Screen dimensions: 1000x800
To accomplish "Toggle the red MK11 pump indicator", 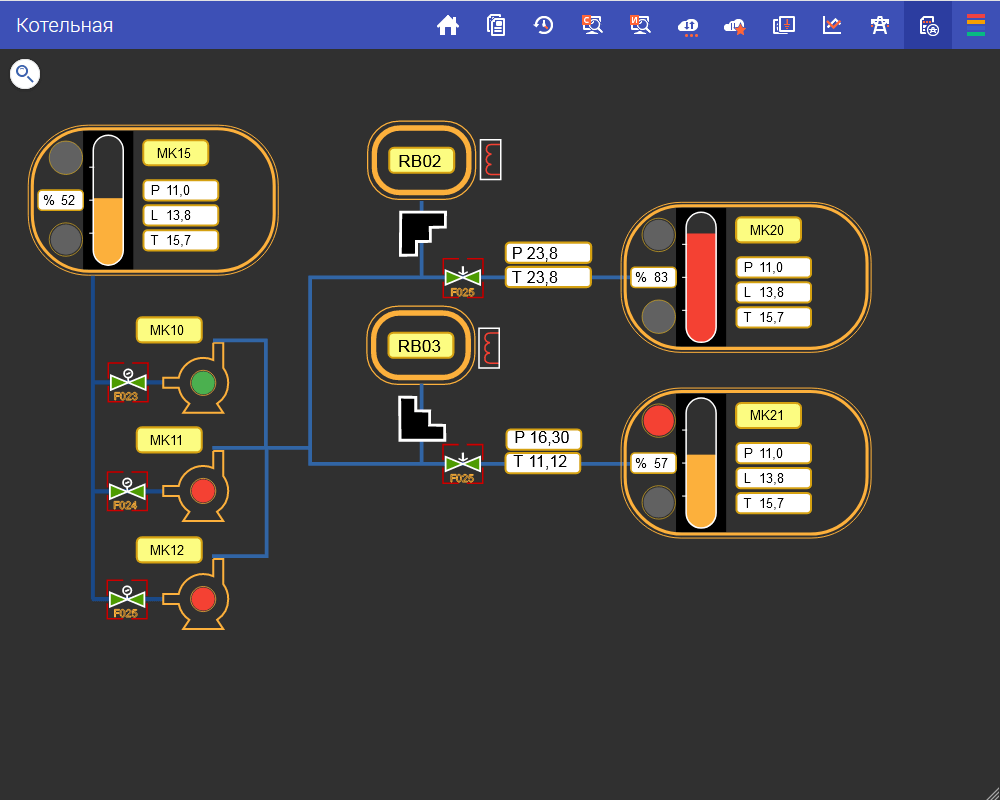I will pos(203,491).
